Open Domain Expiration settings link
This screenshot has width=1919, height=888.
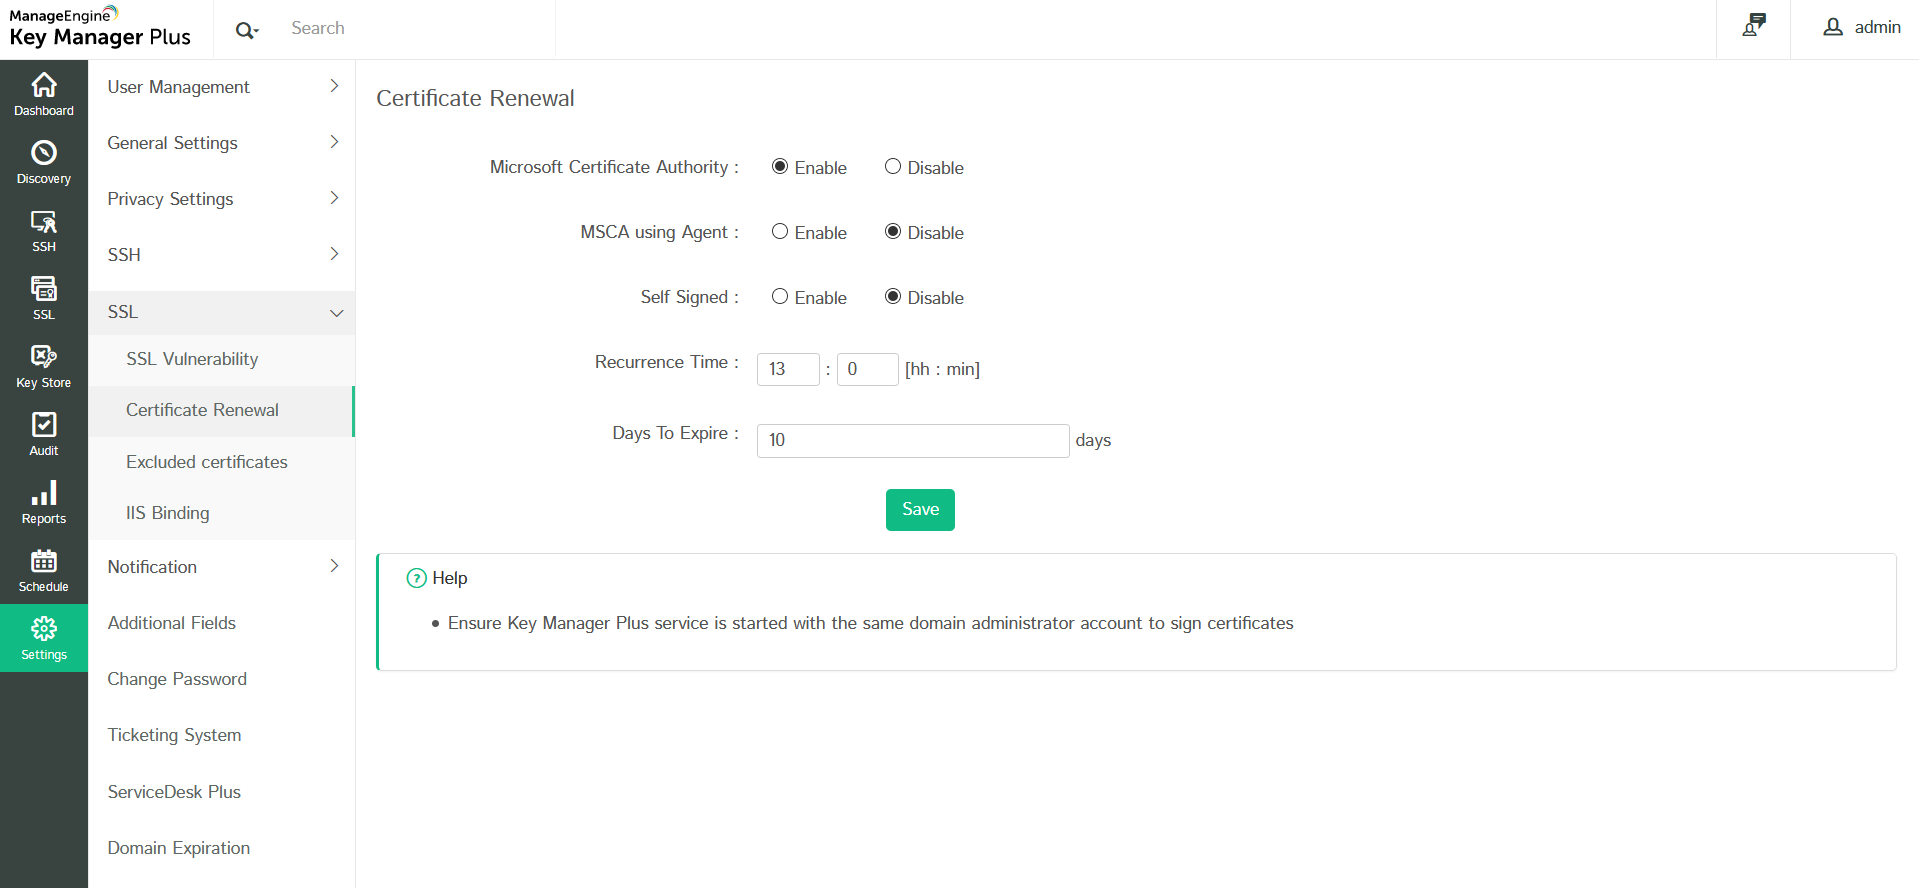[x=179, y=848]
